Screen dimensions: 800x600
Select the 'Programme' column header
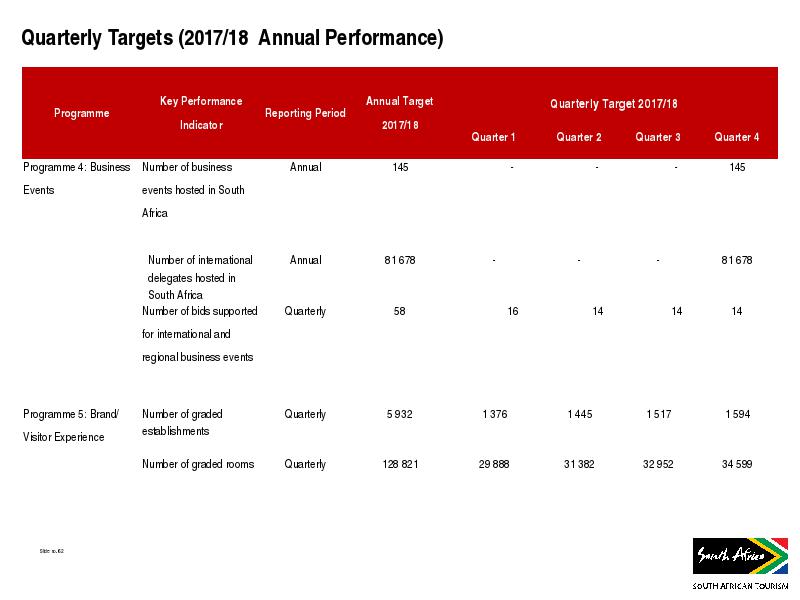[x=82, y=113]
